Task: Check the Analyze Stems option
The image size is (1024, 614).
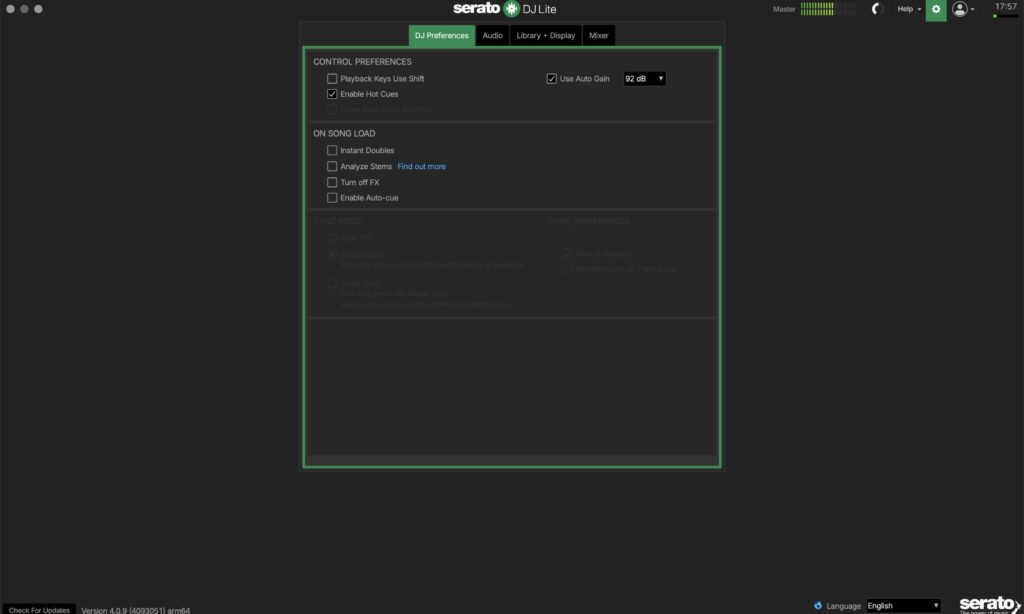Action: point(332,167)
